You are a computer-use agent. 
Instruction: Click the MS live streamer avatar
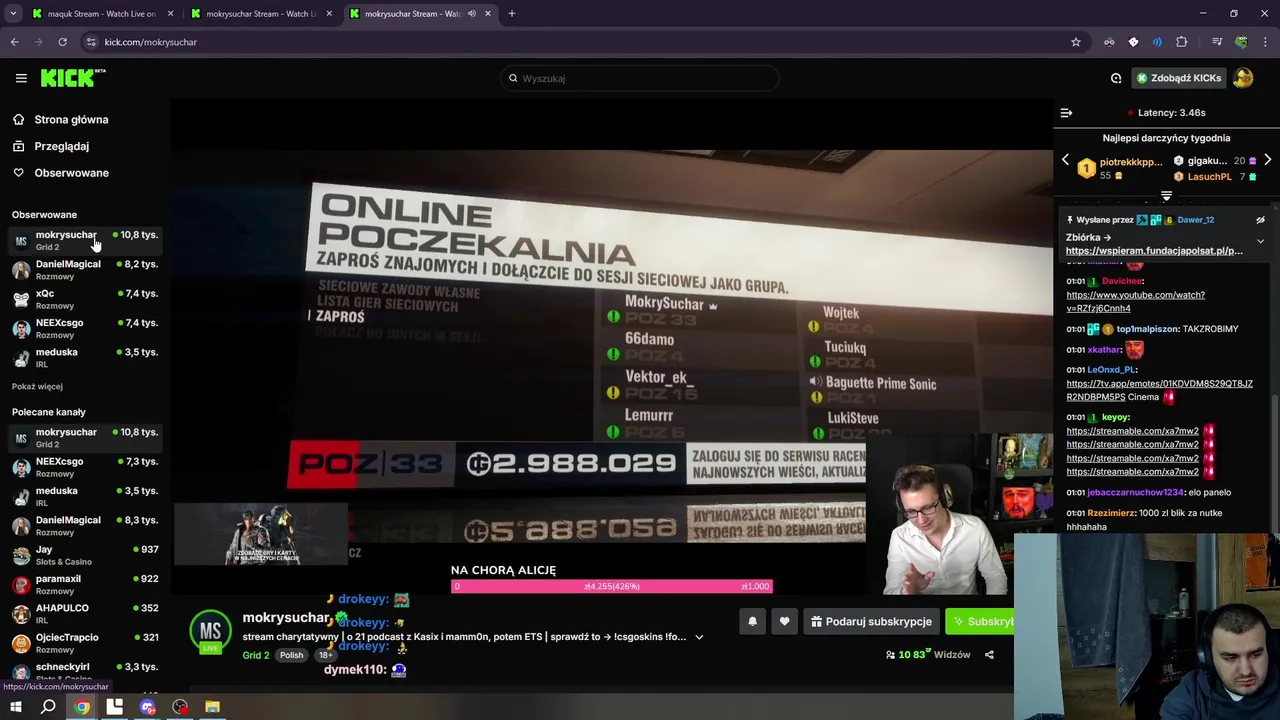click(x=210, y=632)
